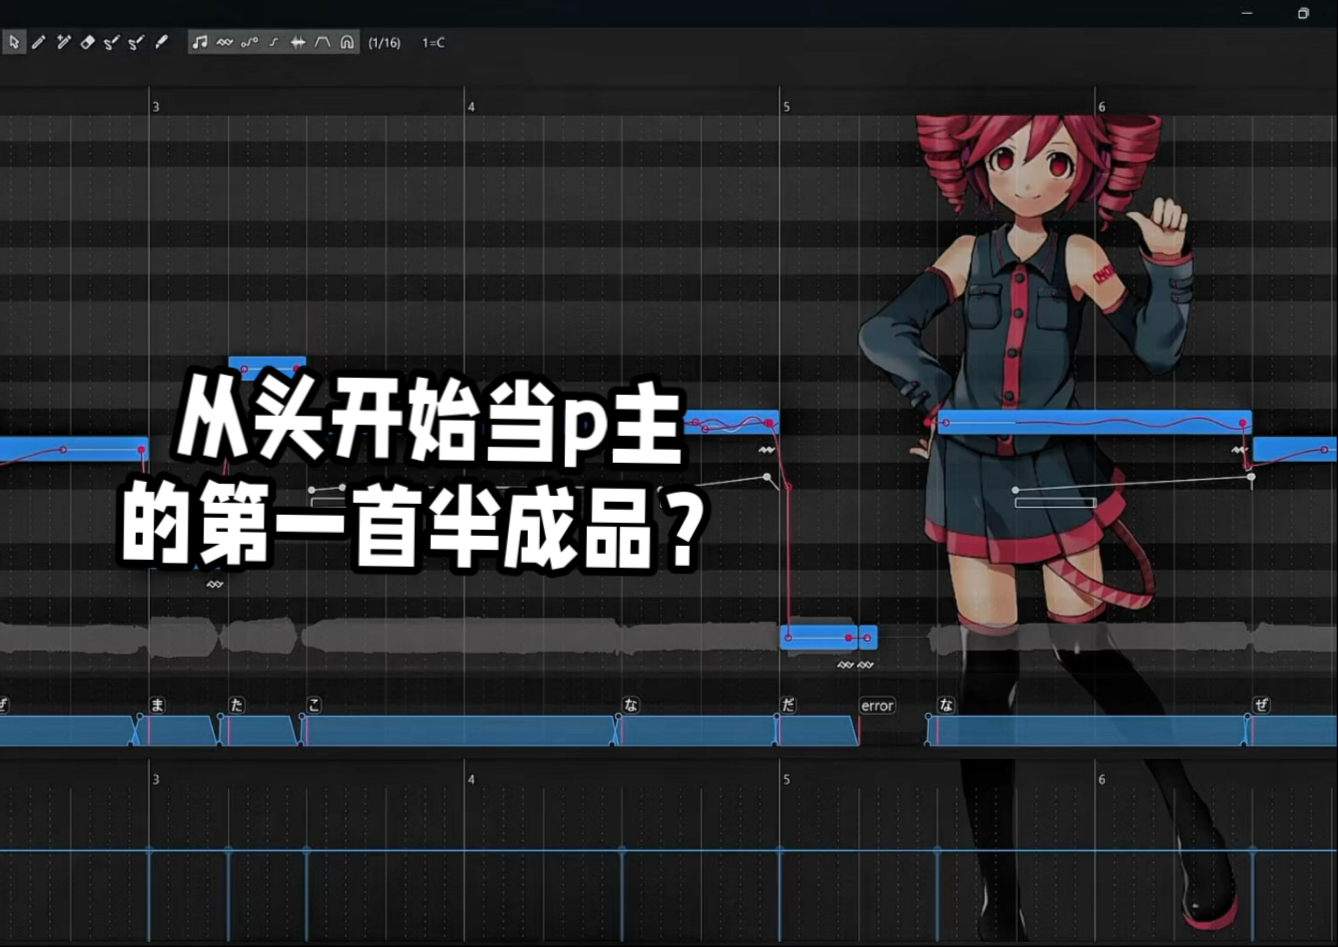Open the (1/16) quantize setting
The height and width of the screenshot is (947, 1338).
384,43
